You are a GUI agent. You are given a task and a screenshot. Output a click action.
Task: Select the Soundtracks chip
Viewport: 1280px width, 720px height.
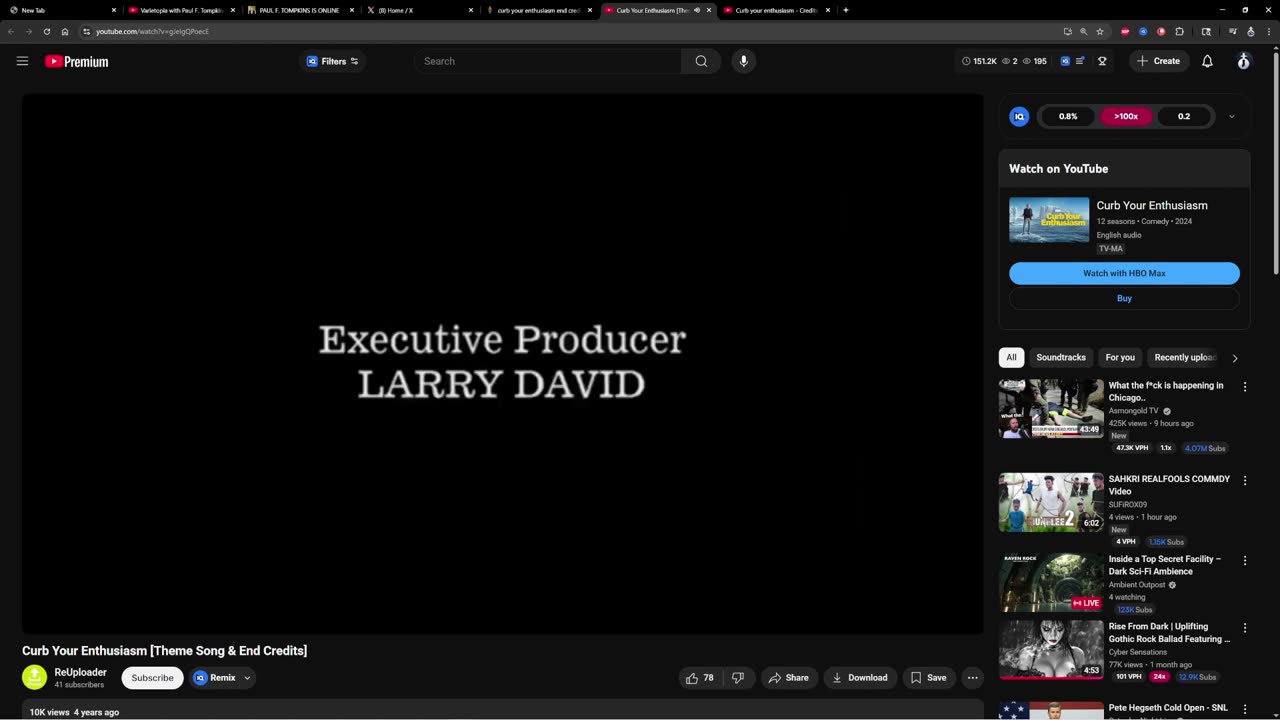[x=1061, y=357]
